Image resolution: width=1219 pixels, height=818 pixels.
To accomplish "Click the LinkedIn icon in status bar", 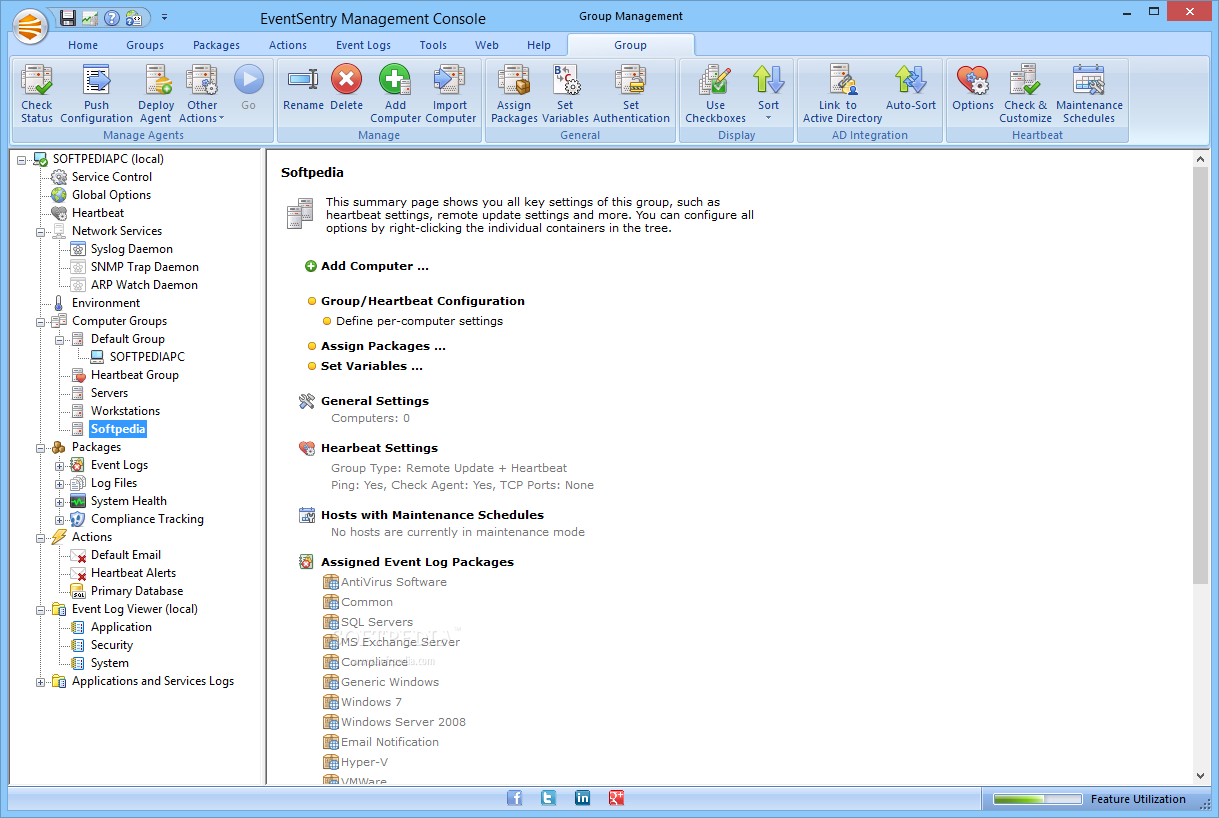I will tap(582, 798).
